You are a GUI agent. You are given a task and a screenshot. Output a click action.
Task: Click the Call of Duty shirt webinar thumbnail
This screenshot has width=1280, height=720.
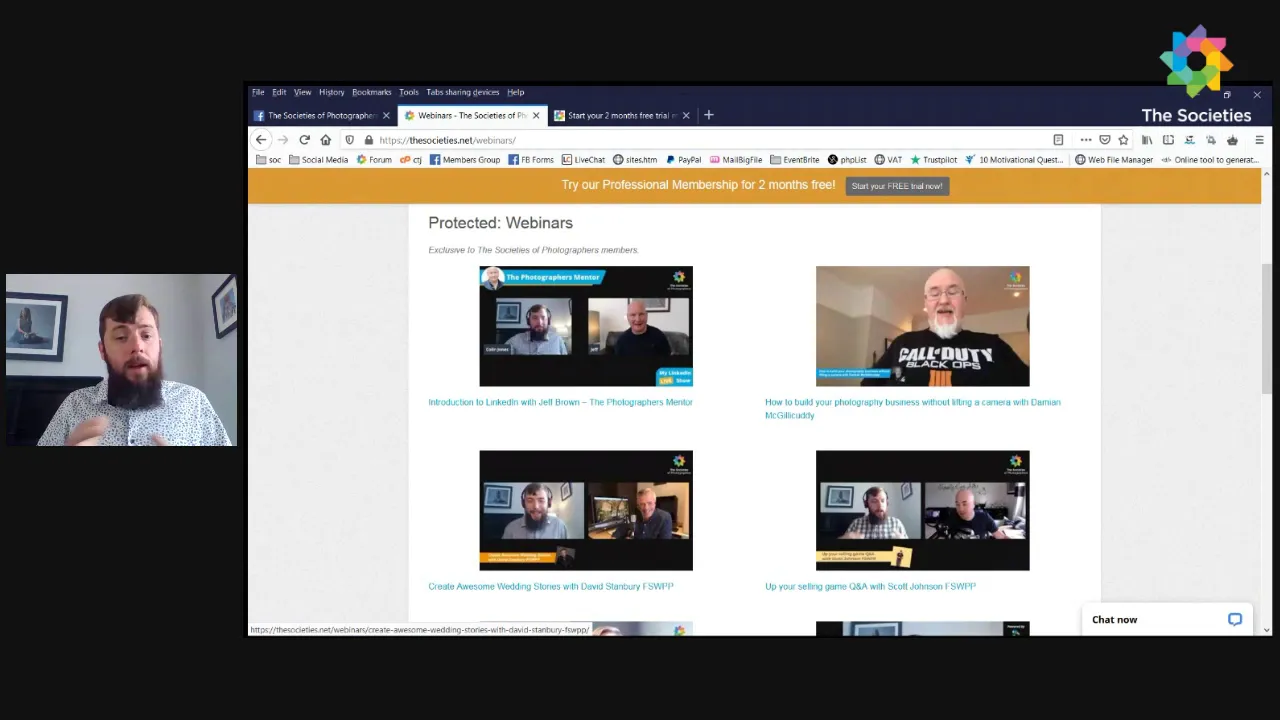coord(922,326)
